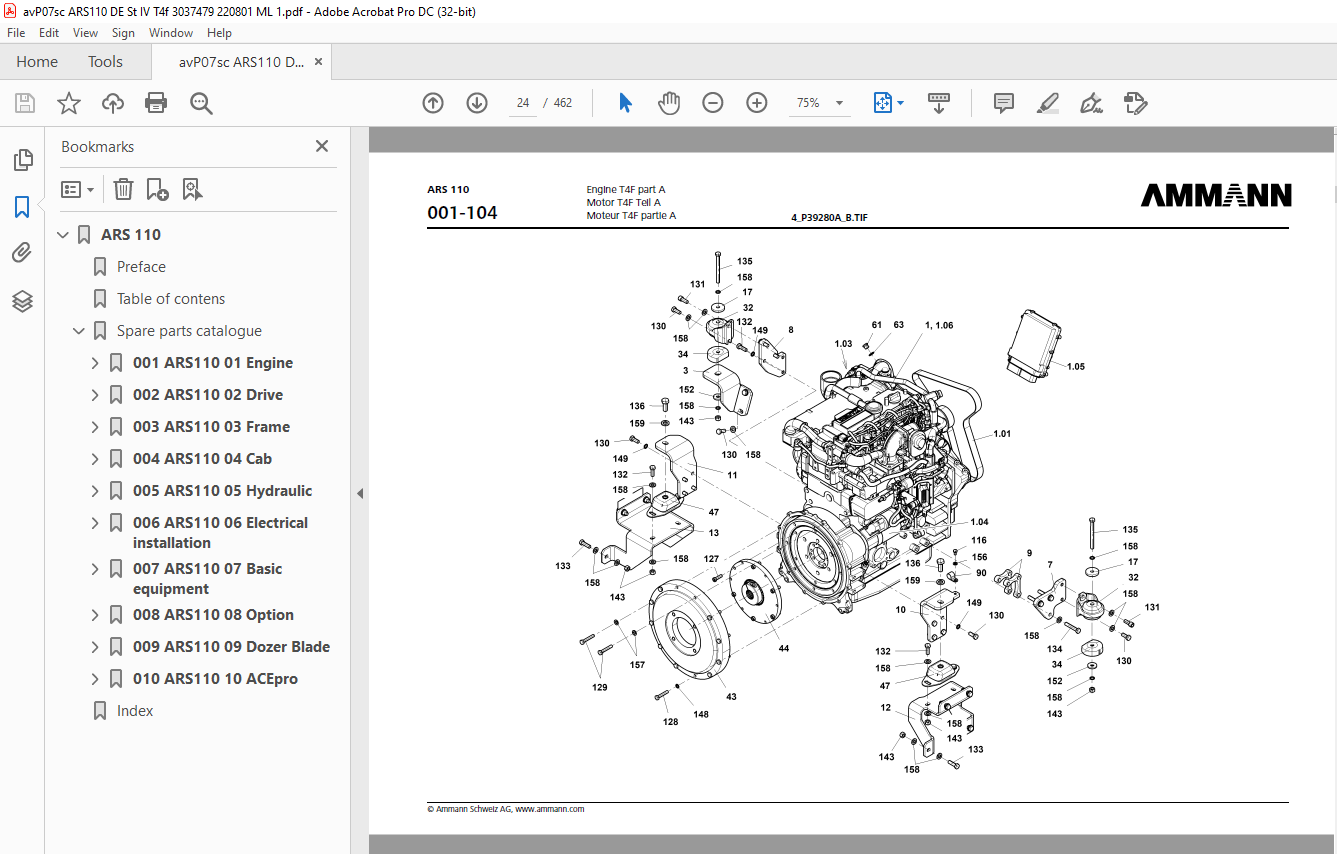Image resolution: width=1337 pixels, height=854 pixels.
Task: Click the page number input field
Action: (x=523, y=103)
